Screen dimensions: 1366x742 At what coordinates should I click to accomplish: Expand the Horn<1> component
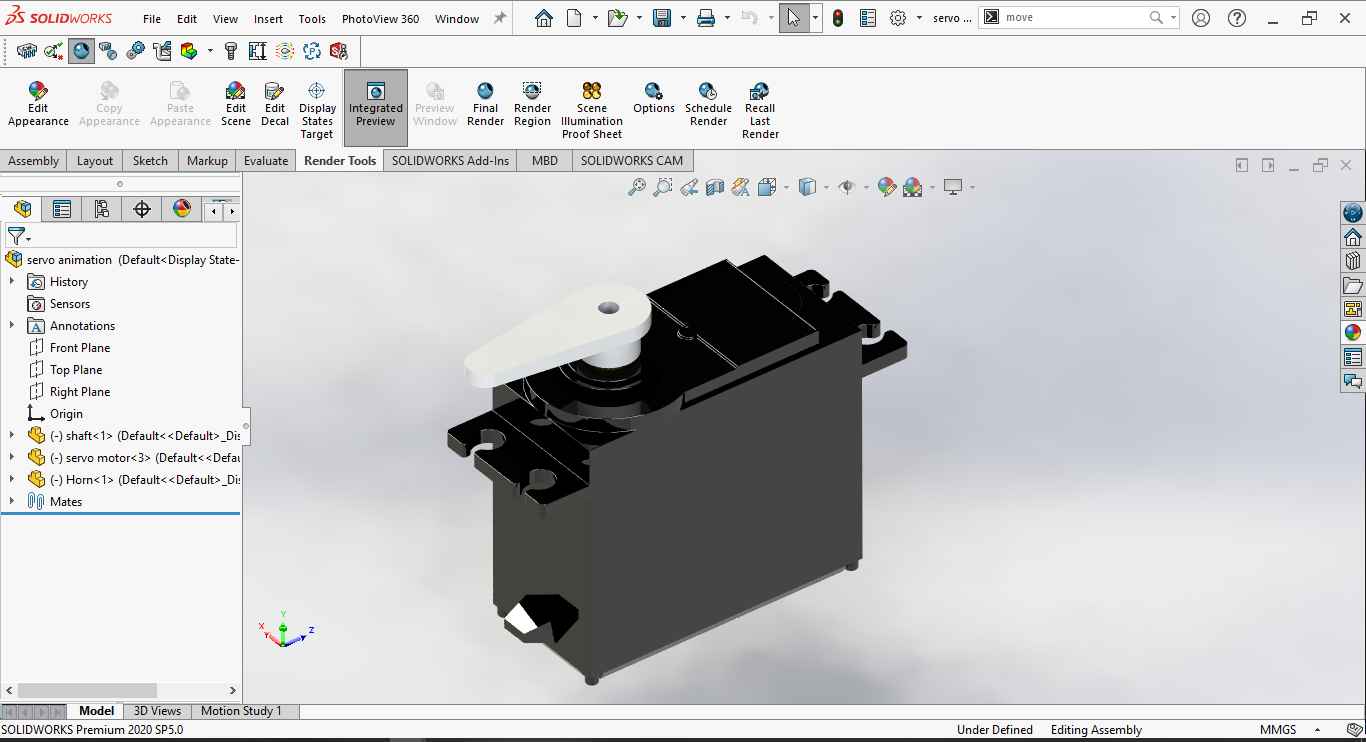[12, 480]
